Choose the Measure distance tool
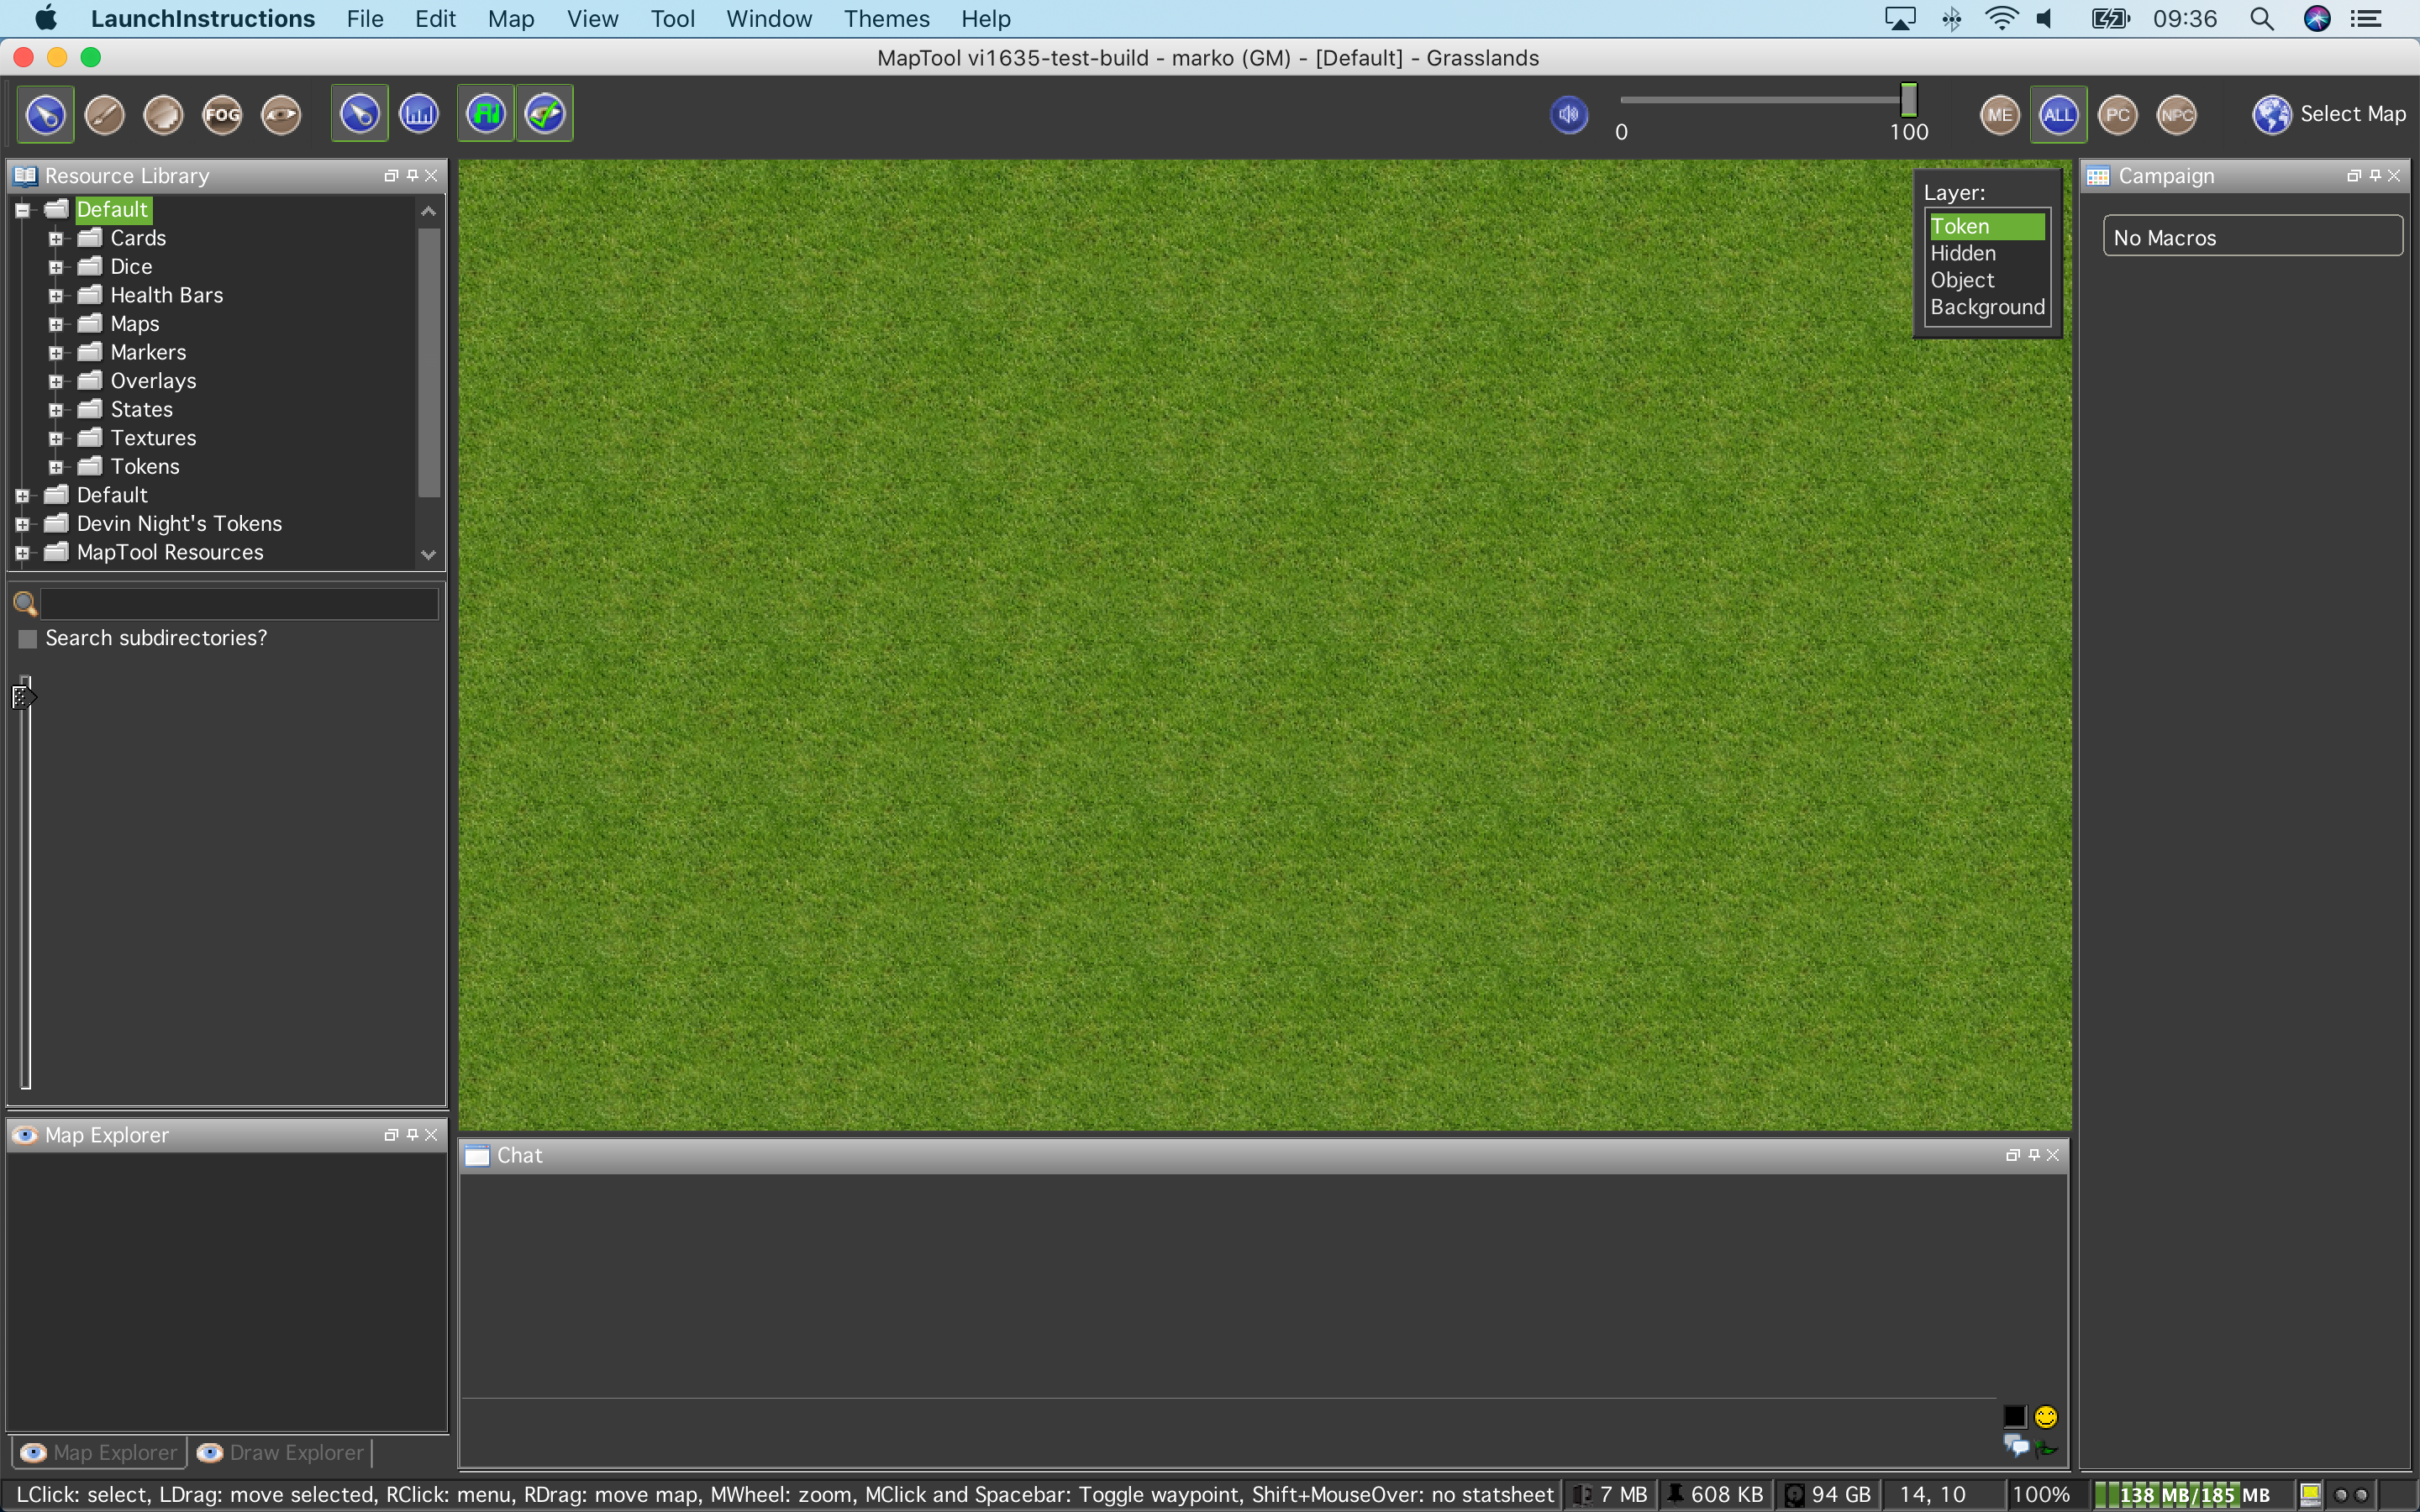2420x1512 pixels. [418, 114]
